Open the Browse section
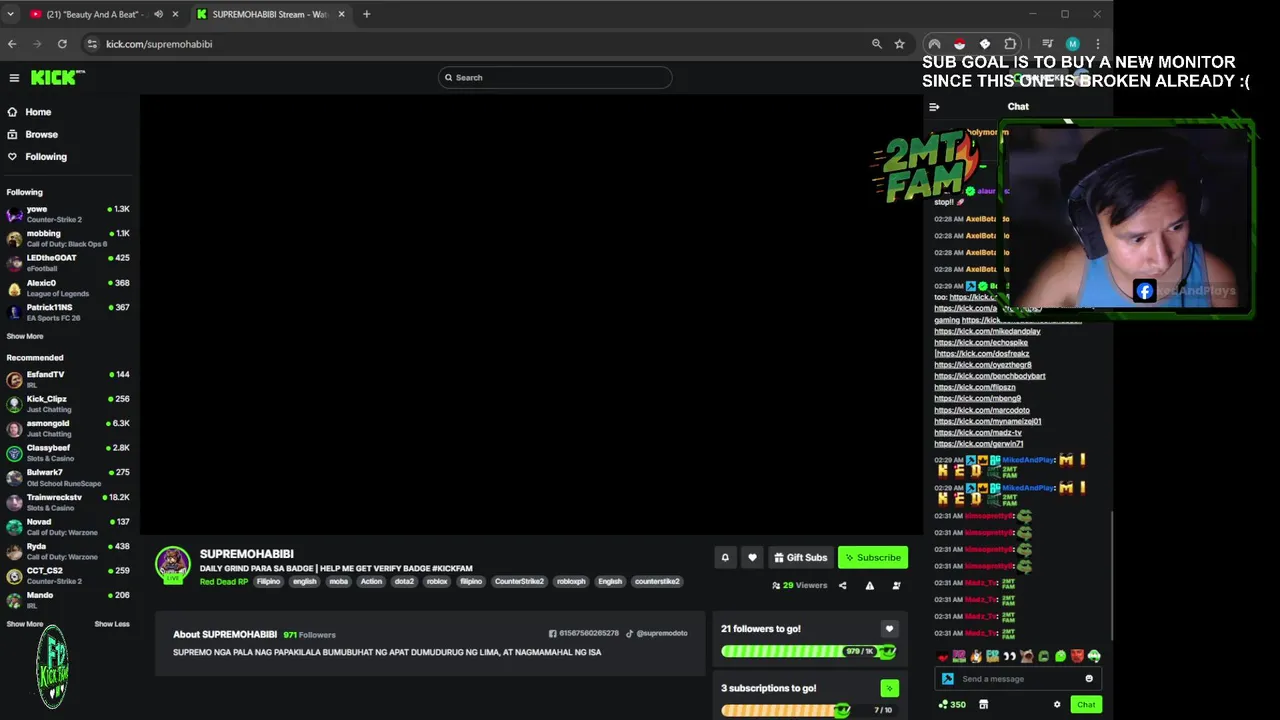The image size is (1280, 720). (x=41, y=134)
